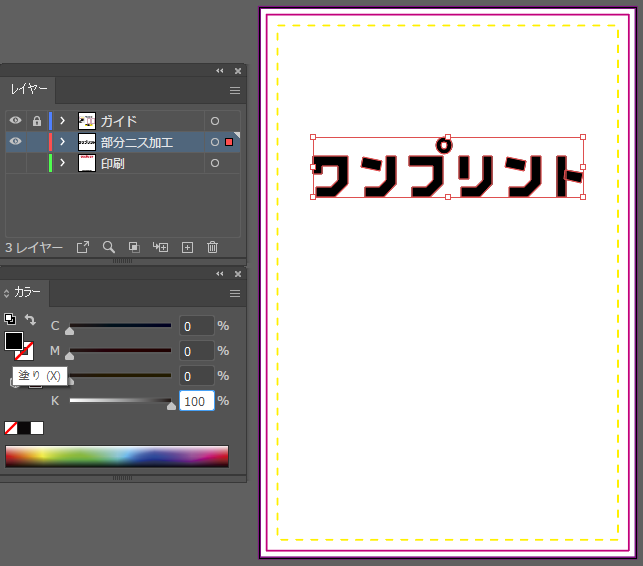Make or release clipping mask icon
Screen dimensions: 643x566
coord(134,247)
